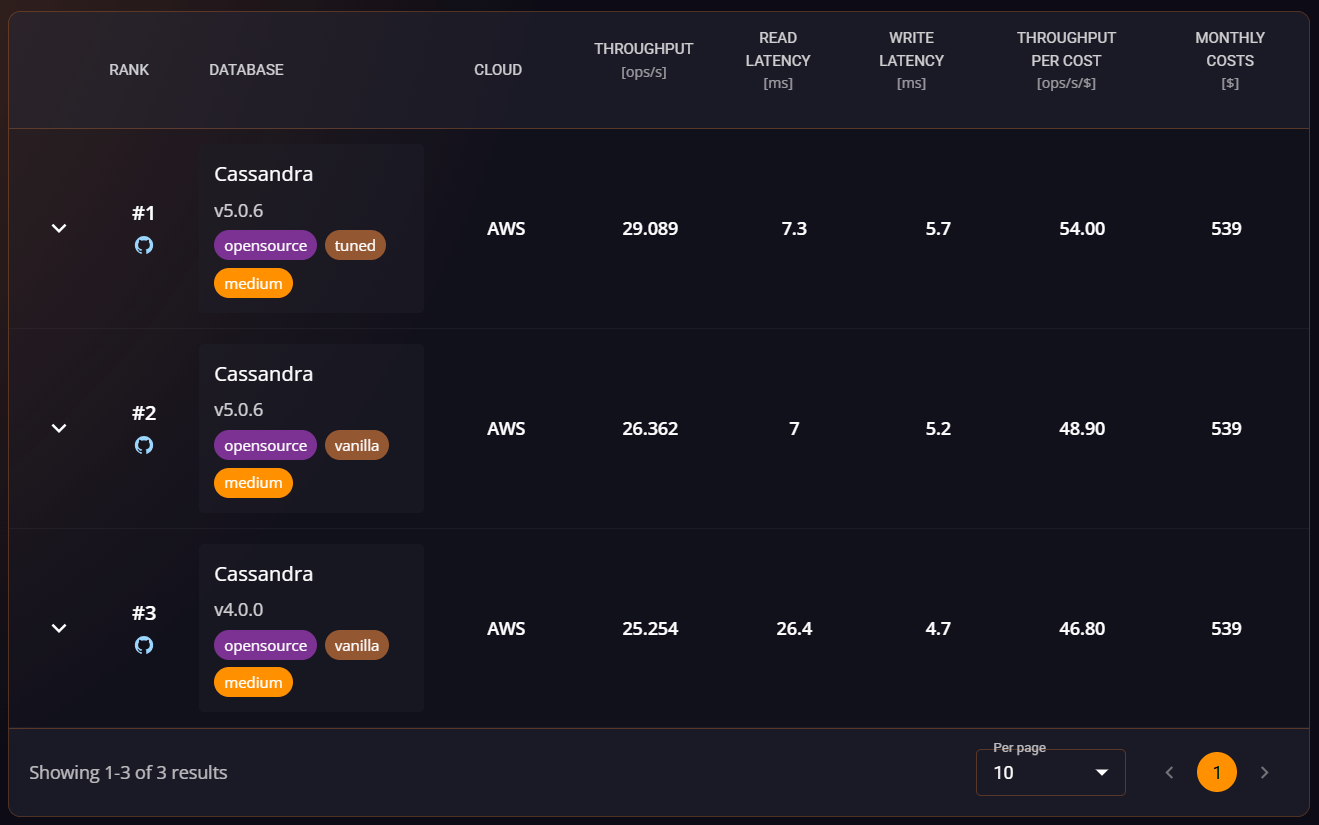Screen dimensions: 1319x825
Task: Open the GitHub link for Cassandra v4.0.0
Action: click(x=144, y=645)
